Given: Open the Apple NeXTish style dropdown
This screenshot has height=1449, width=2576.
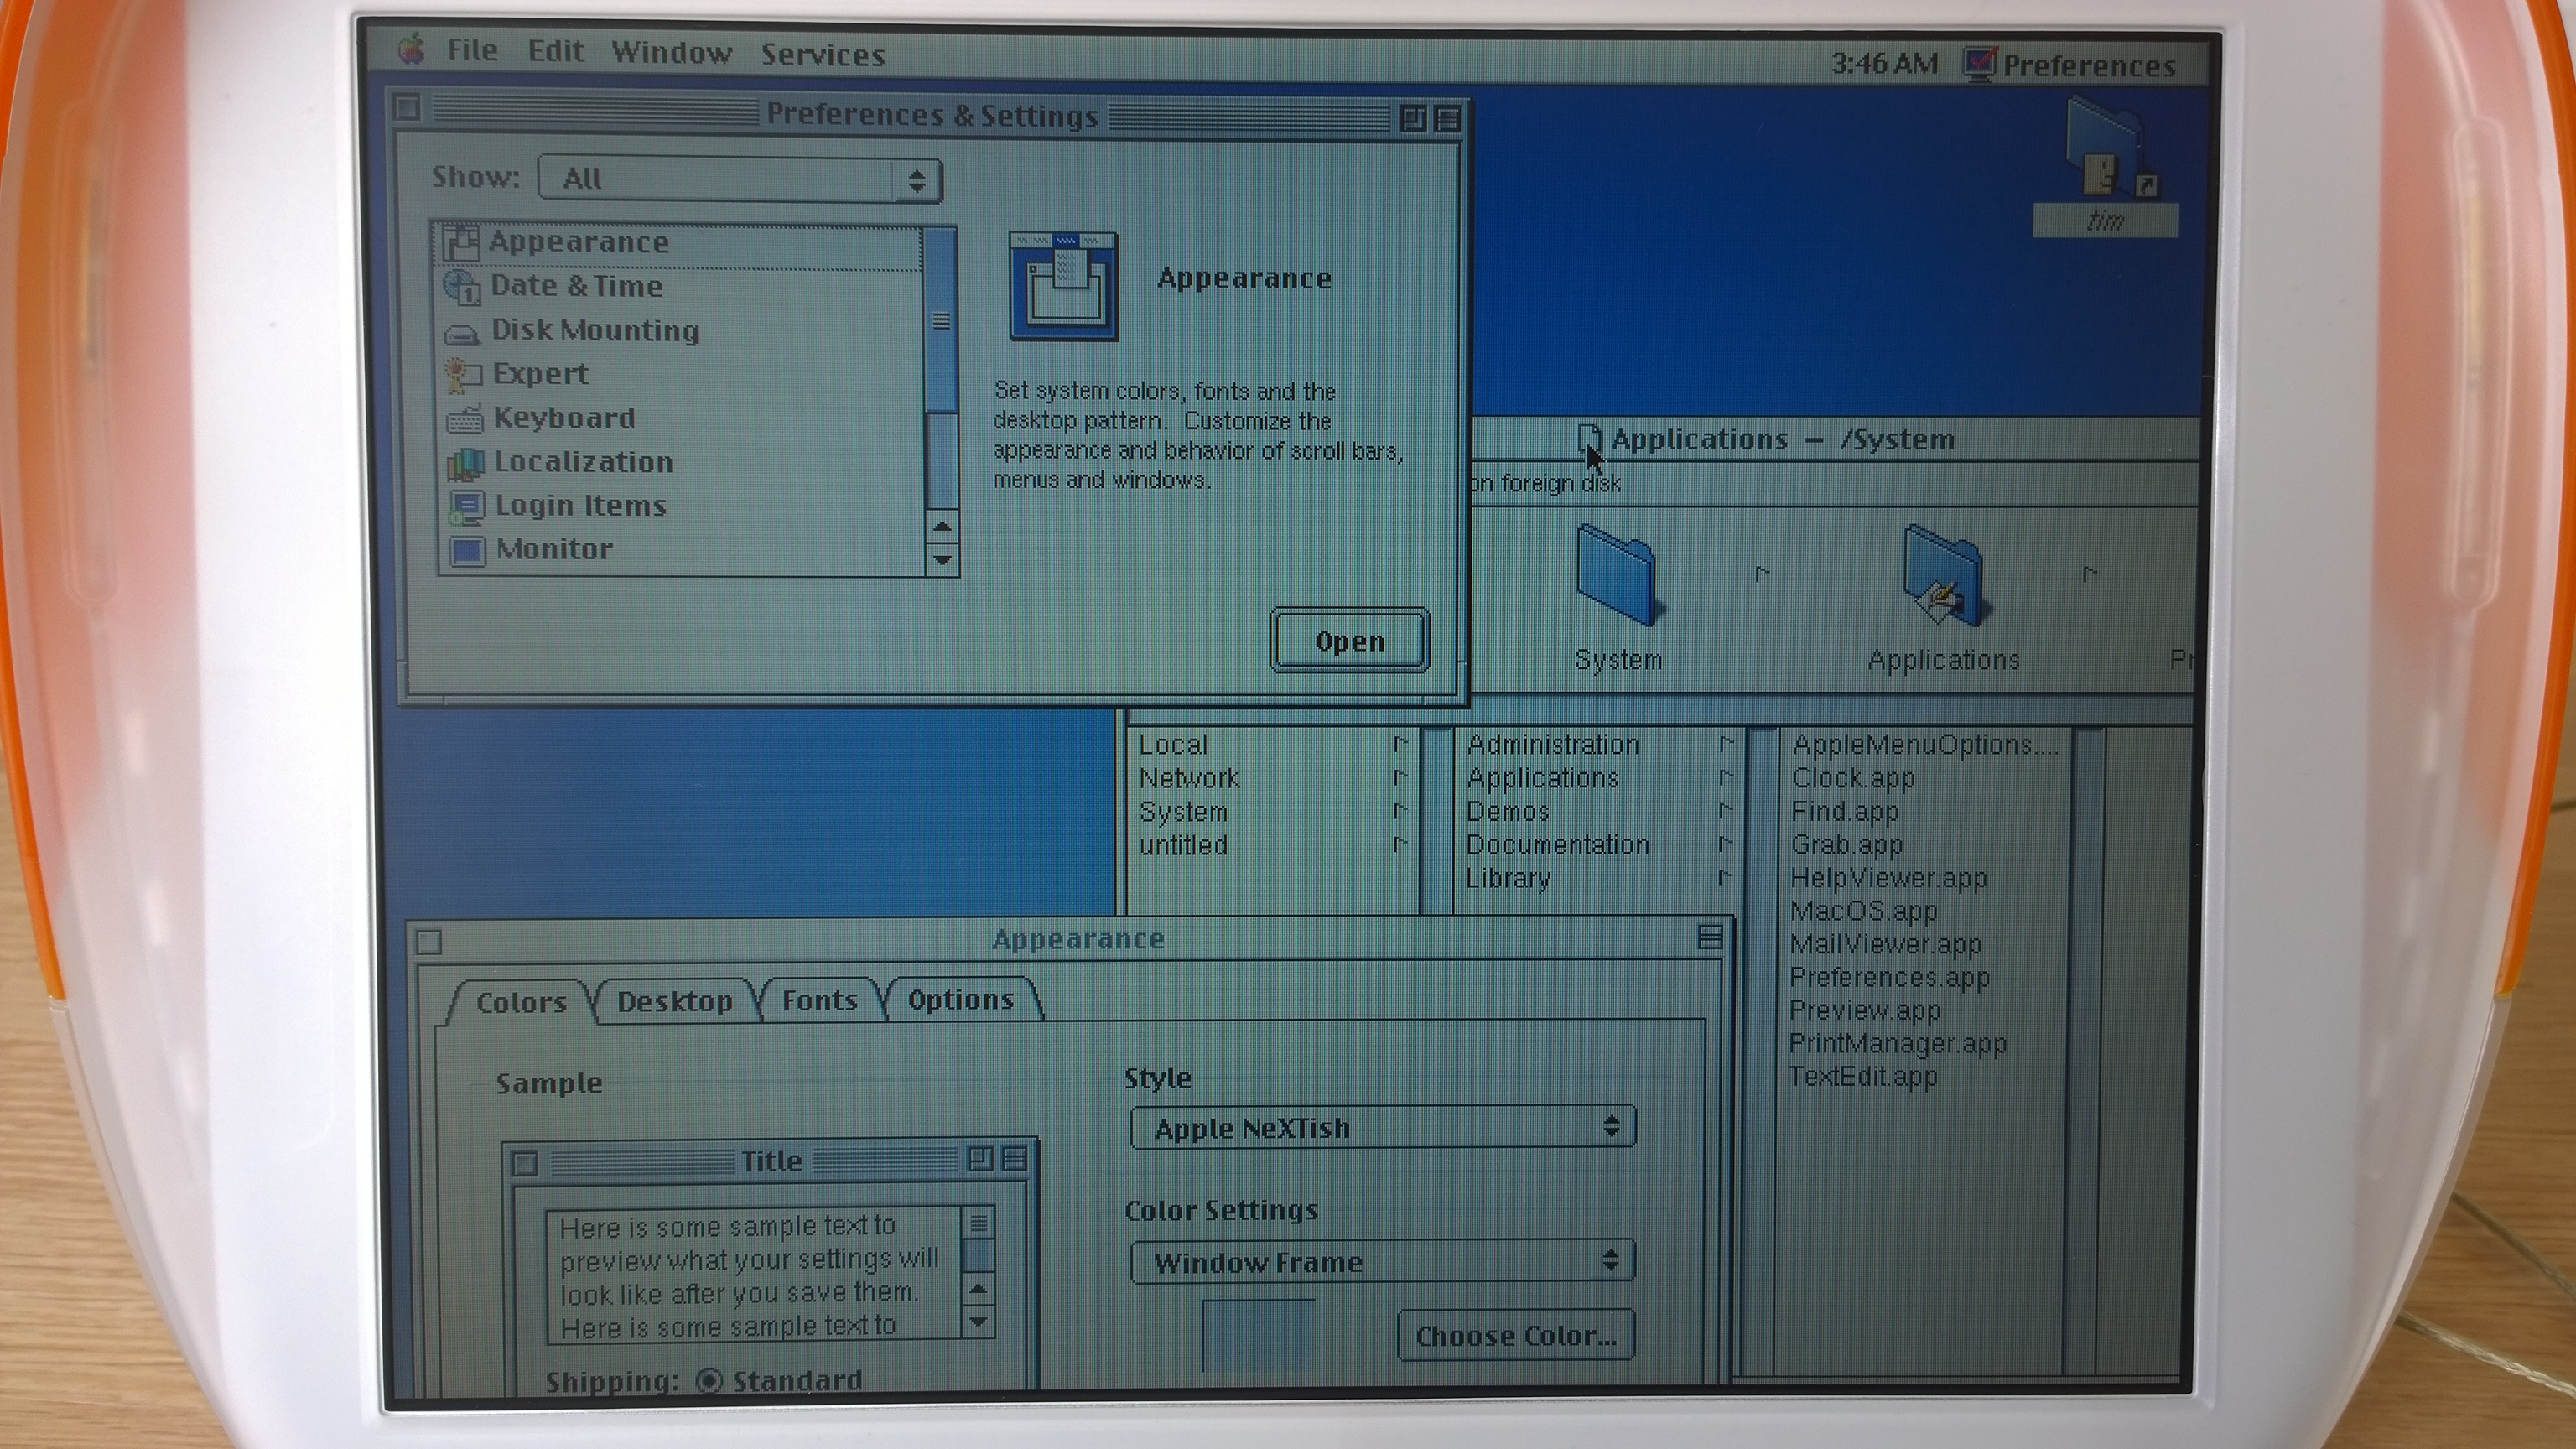Looking at the screenshot, I should (1383, 1128).
